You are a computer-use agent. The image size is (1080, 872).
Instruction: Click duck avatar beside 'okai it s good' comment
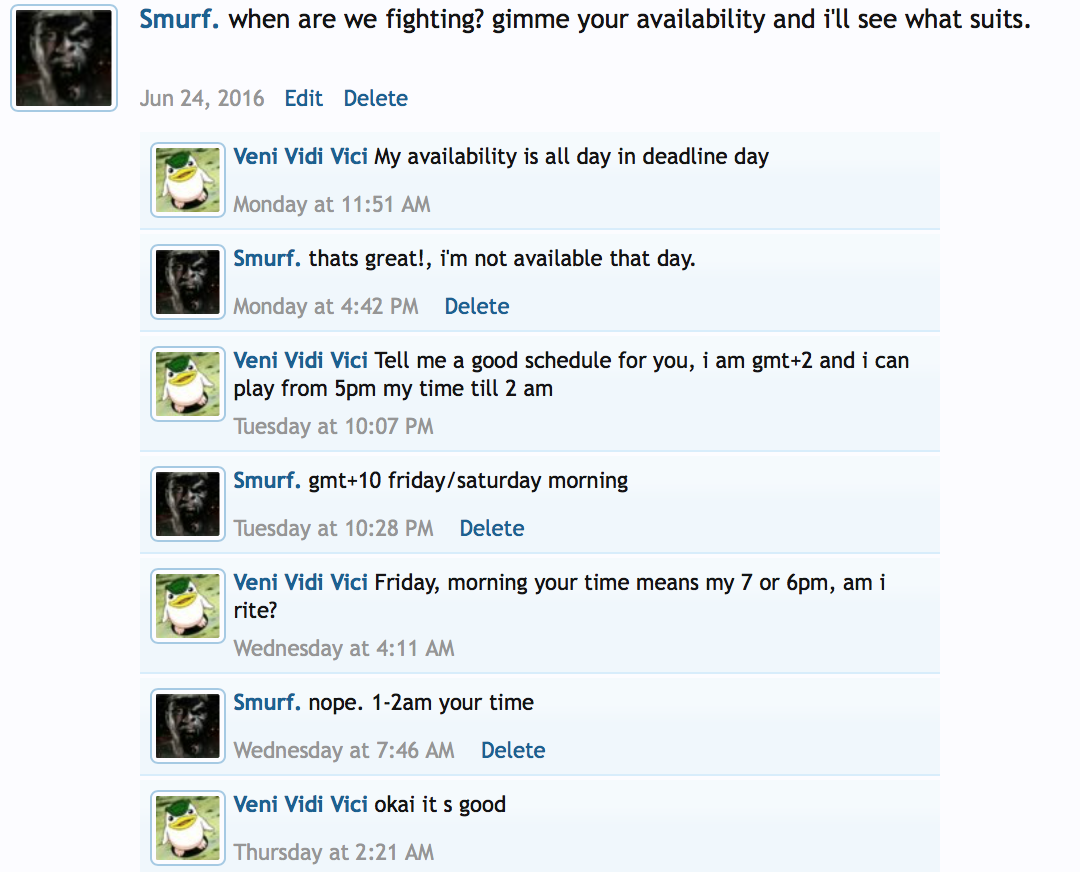click(188, 827)
